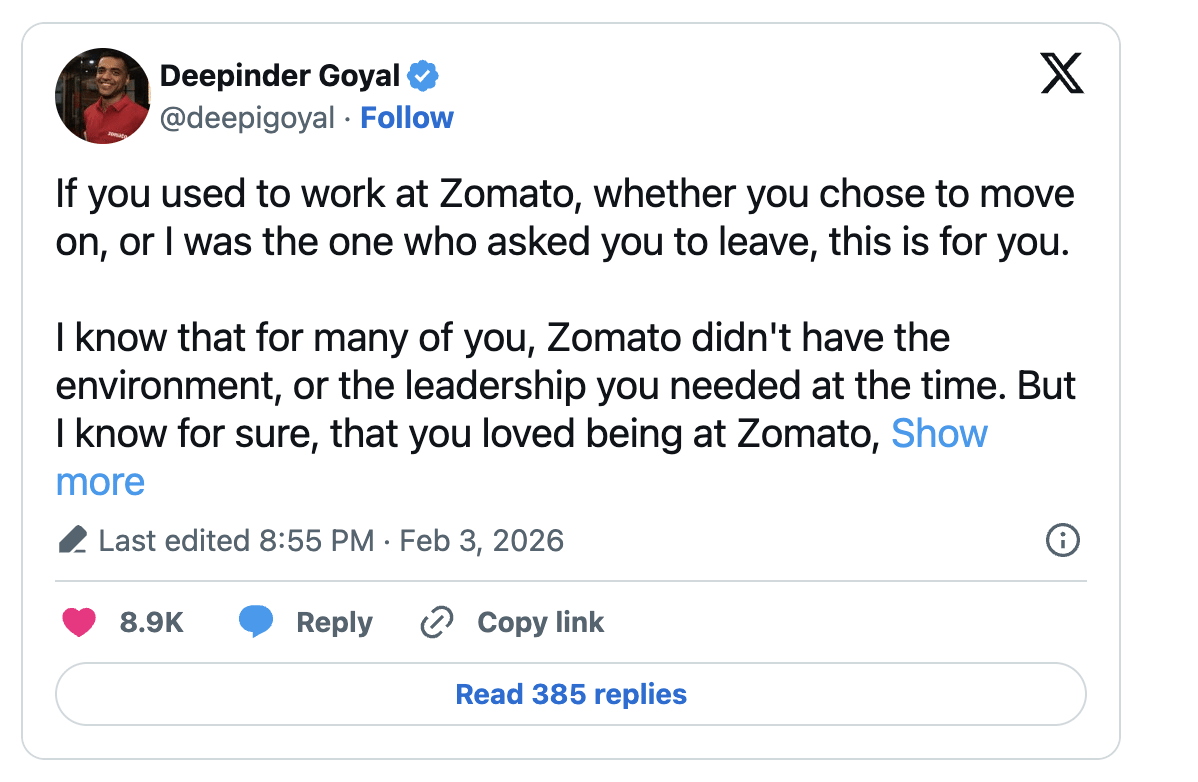Image resolution: width=1198 pixels, height=782 pixels.
Task: Click the word 'more' below the tweet text
Action: click(x=100, y=481)
